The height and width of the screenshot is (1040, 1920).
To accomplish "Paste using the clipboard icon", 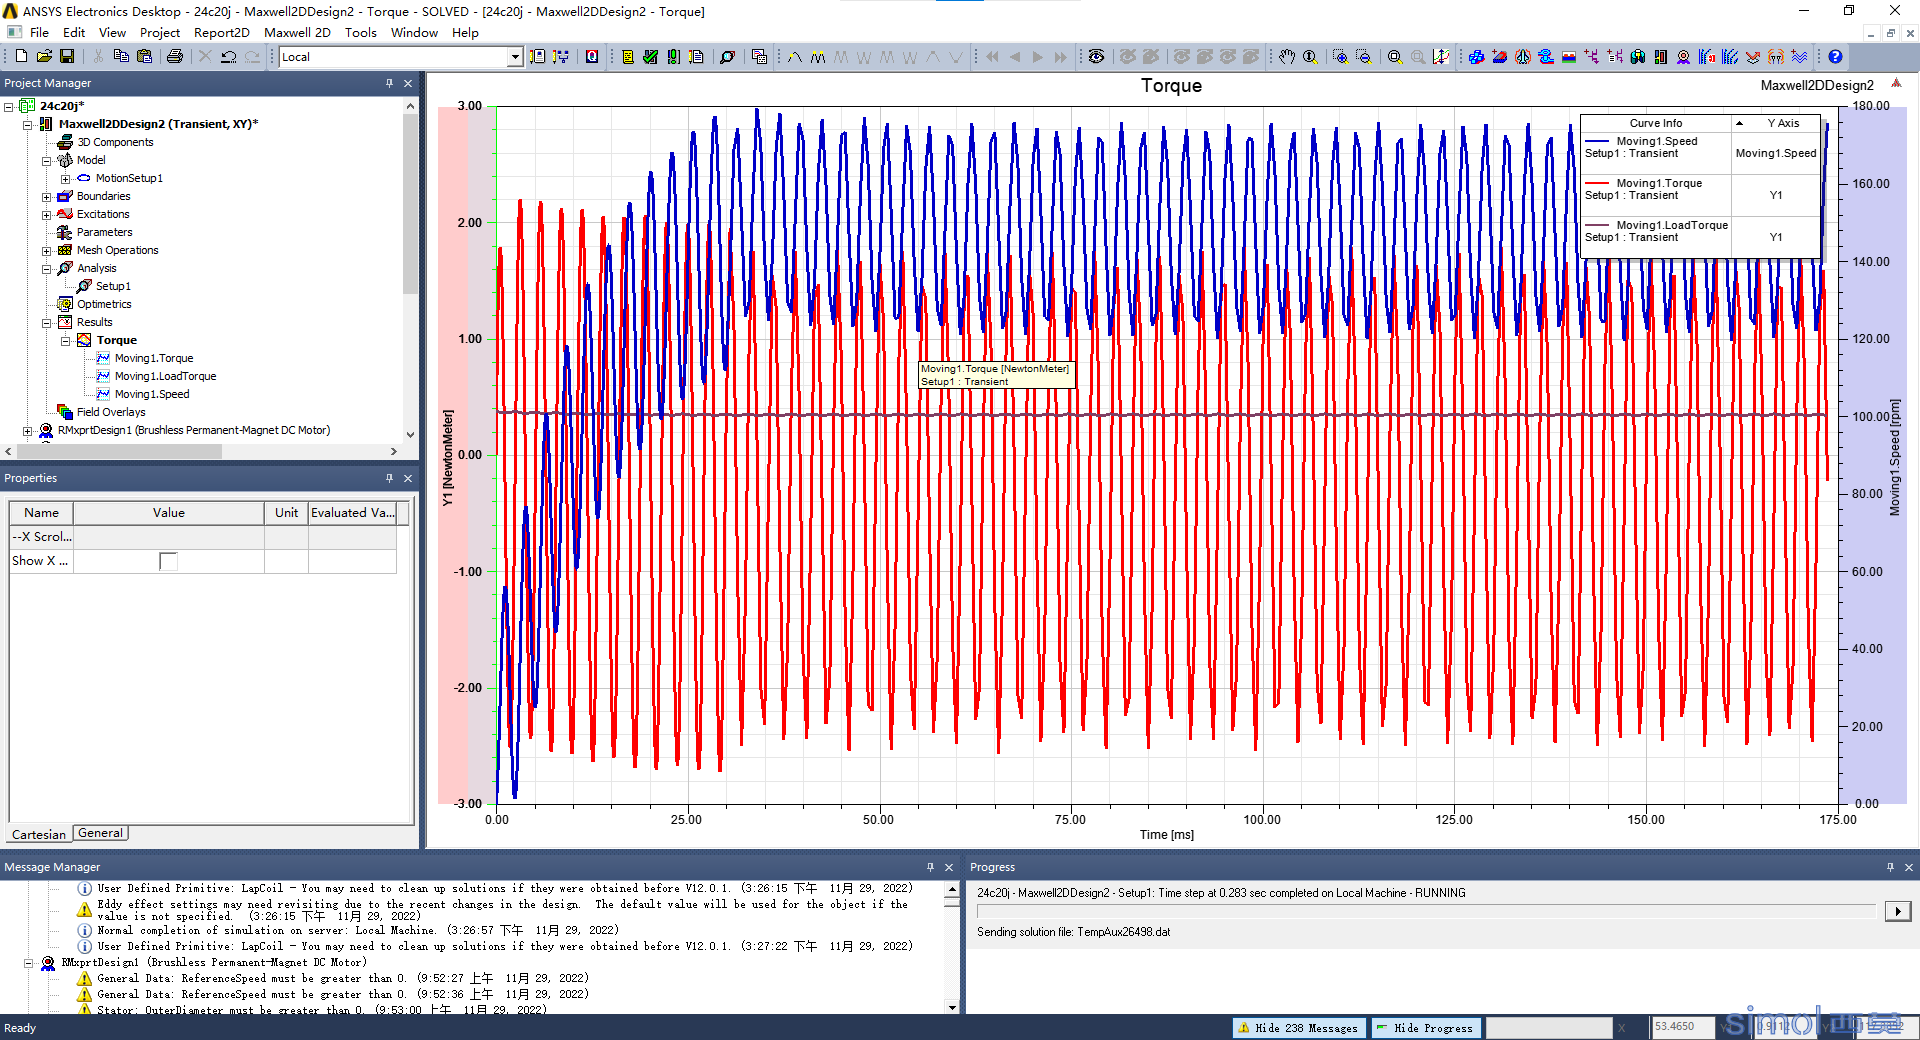I will [144, 57].
